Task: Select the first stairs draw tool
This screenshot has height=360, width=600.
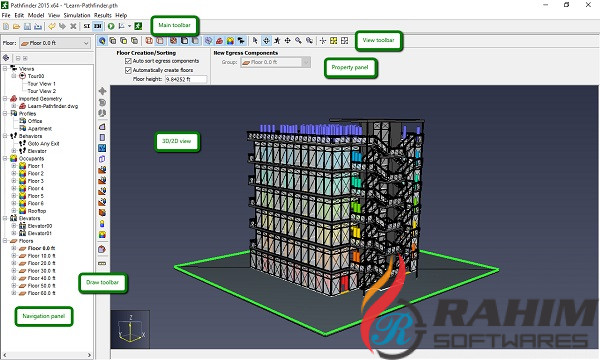Action: [x=102, y=169]
